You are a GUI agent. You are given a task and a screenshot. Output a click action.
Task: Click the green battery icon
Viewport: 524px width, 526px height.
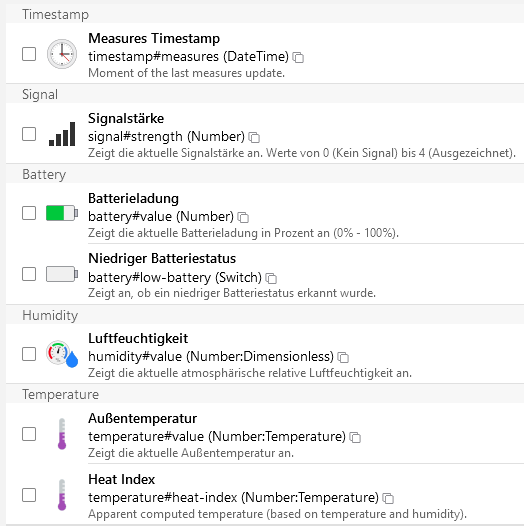(62, 213)
